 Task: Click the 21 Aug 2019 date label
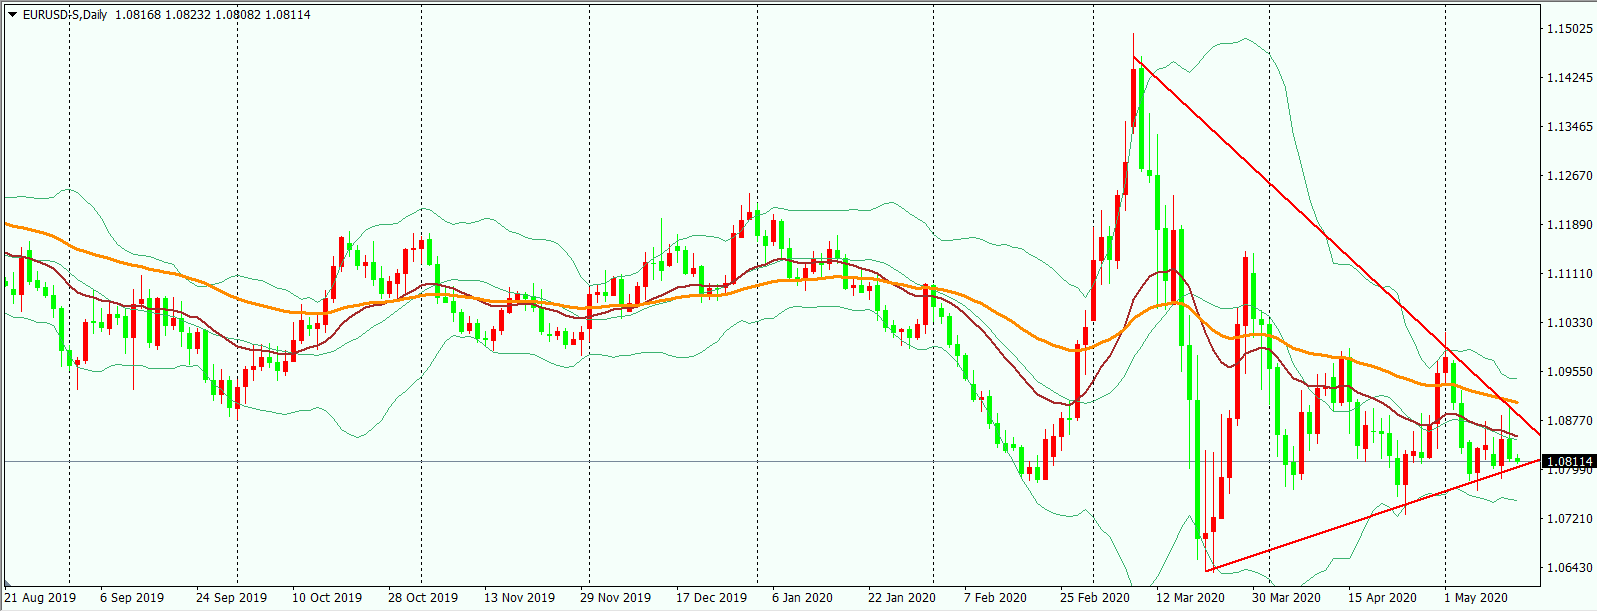[x=40, y=598]
